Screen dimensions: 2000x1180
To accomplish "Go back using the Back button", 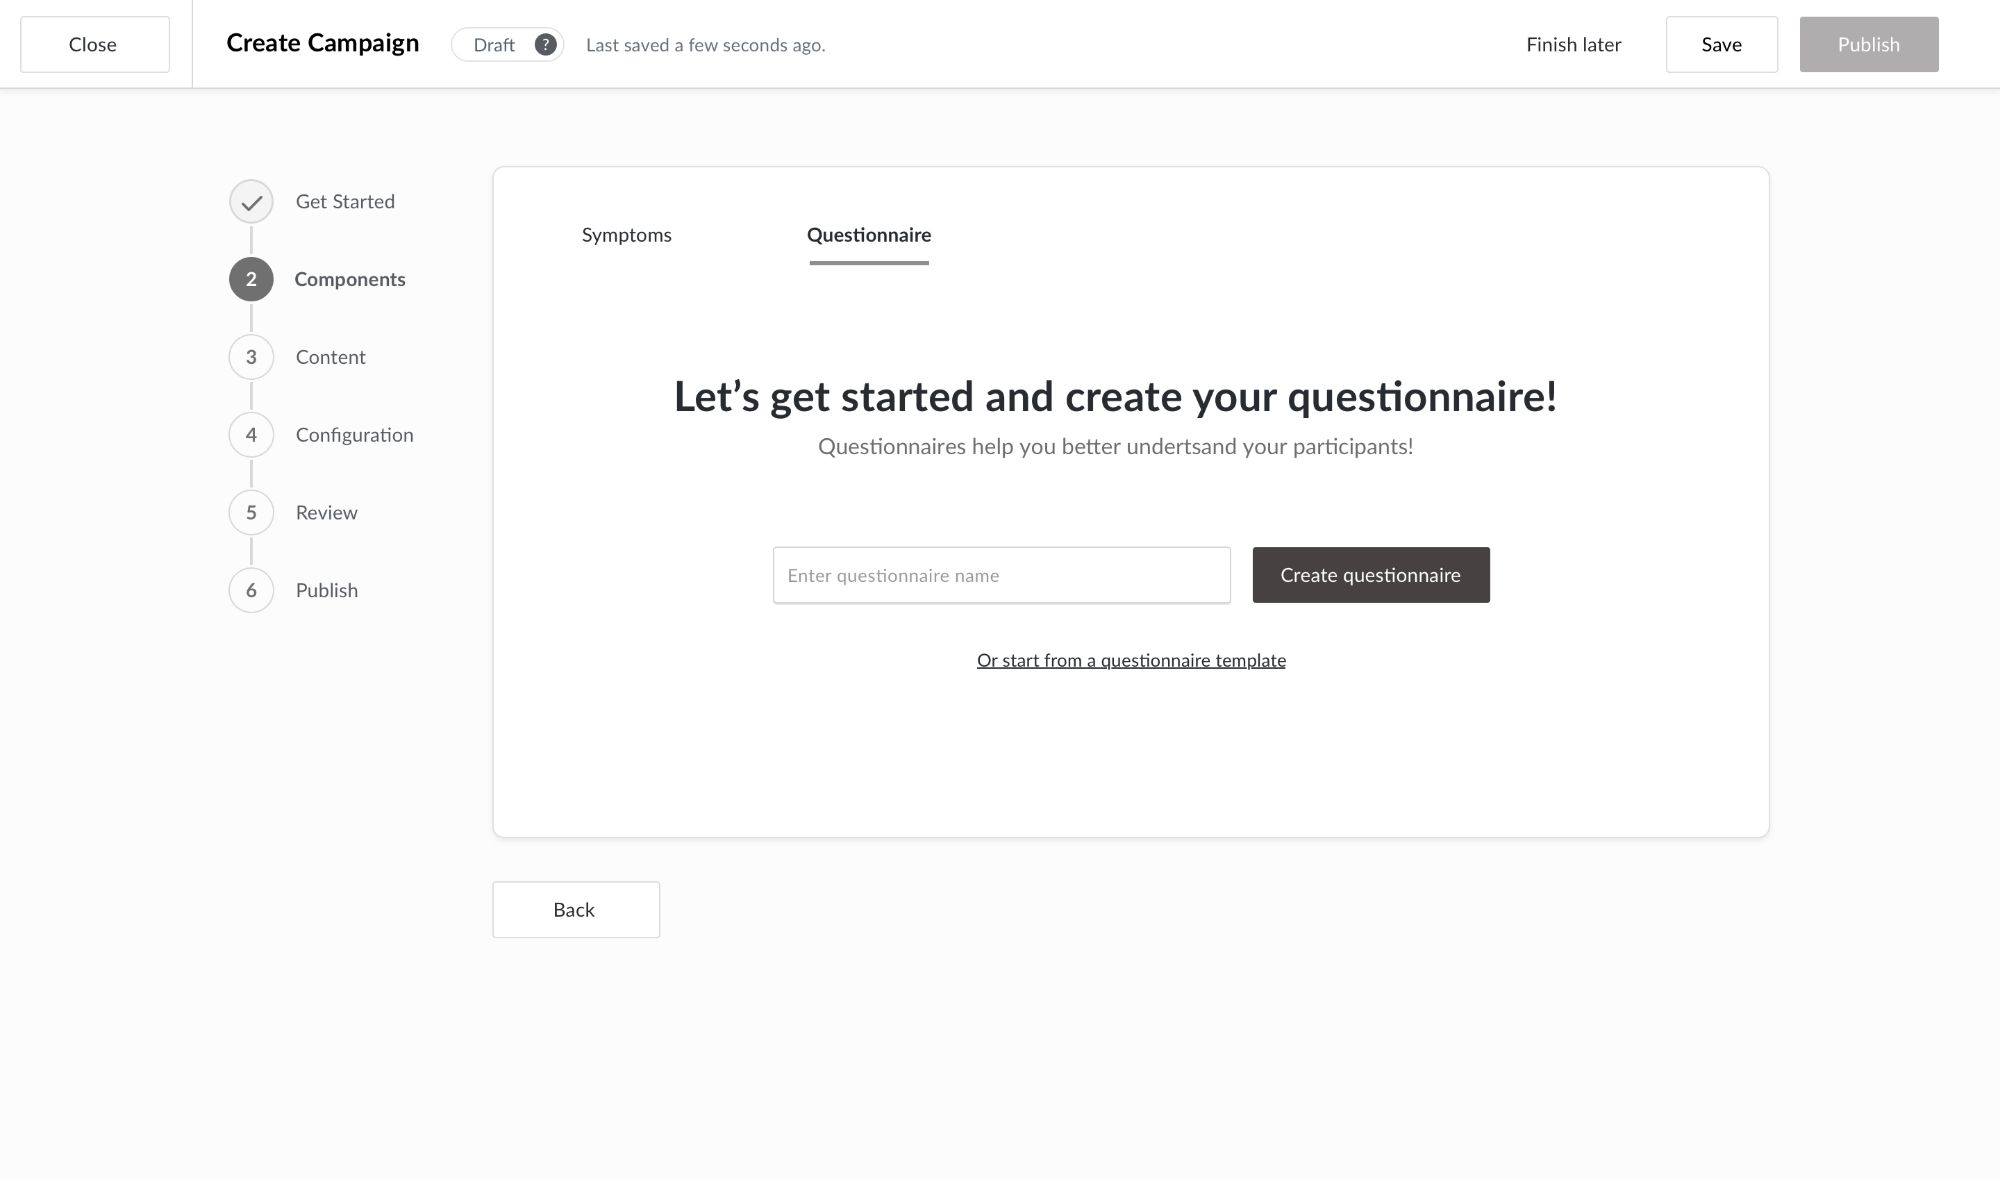I will tap(575, 909).
